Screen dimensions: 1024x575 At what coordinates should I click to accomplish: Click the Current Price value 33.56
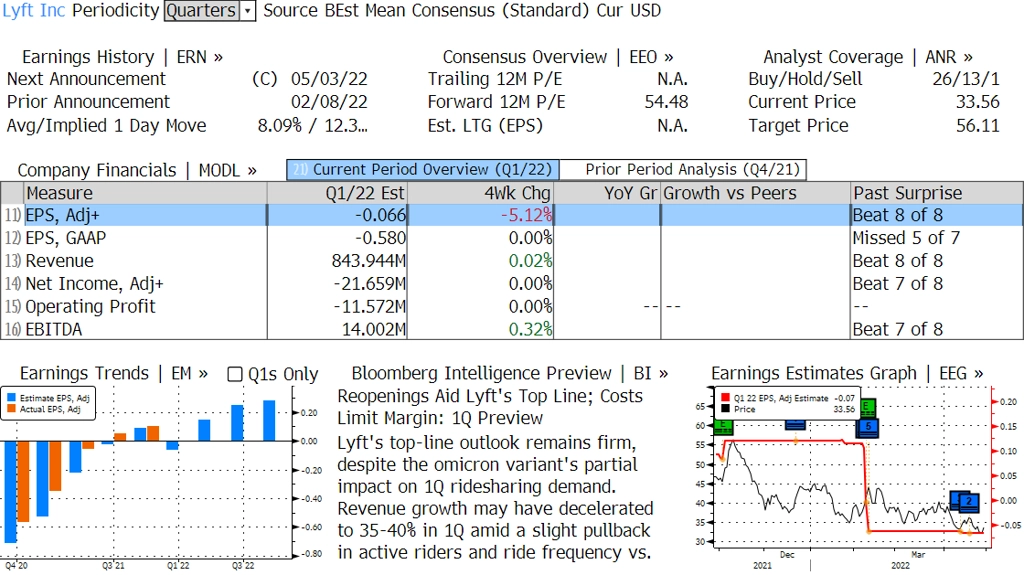point(978,102)
